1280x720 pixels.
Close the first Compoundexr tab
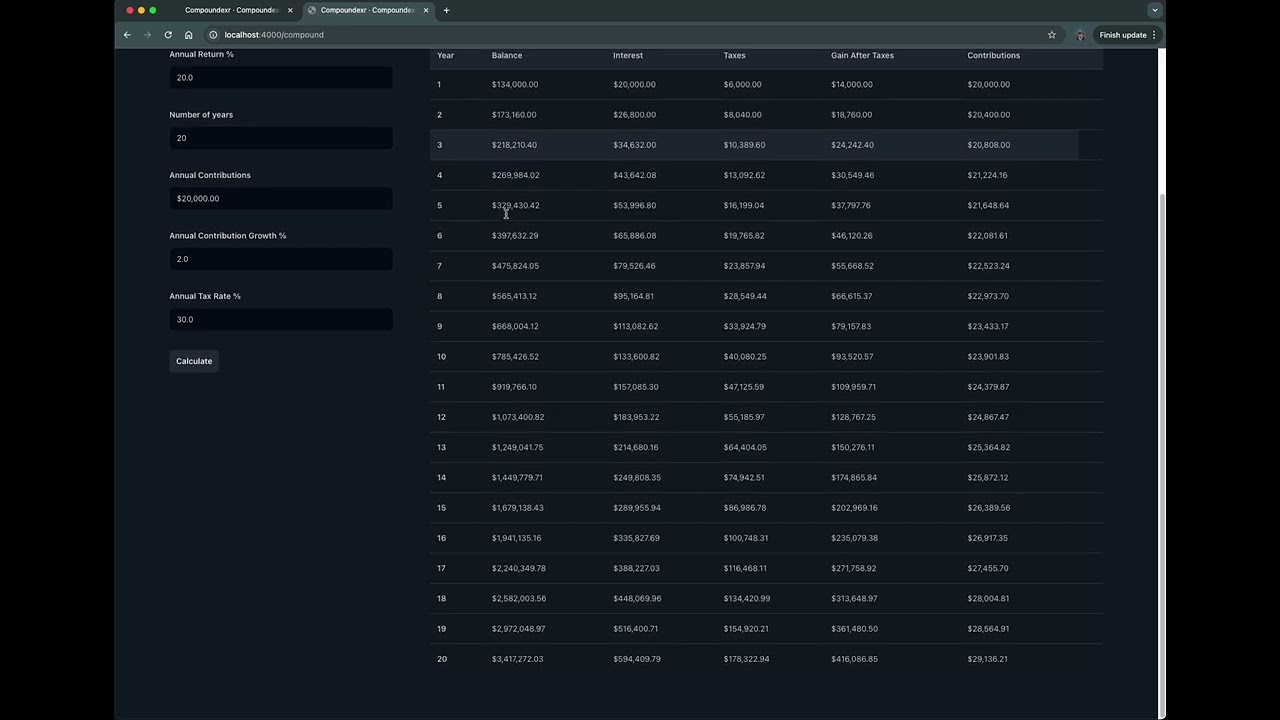(x=290, y=10)
